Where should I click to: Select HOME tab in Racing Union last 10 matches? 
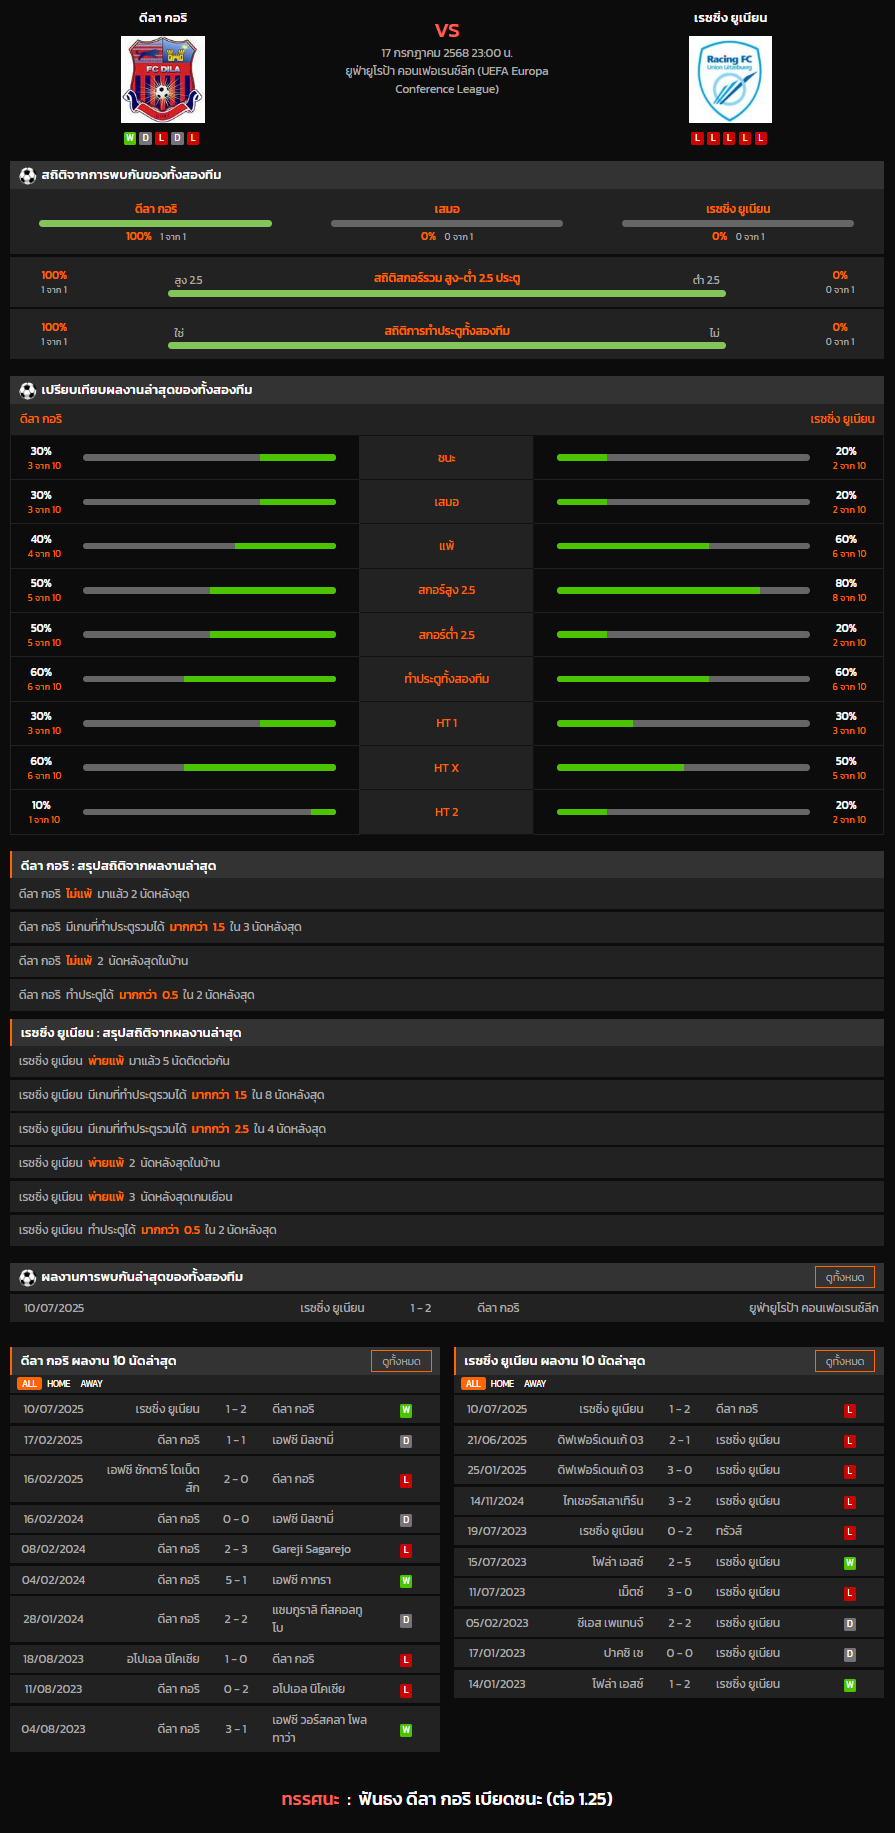point(503,1384)
